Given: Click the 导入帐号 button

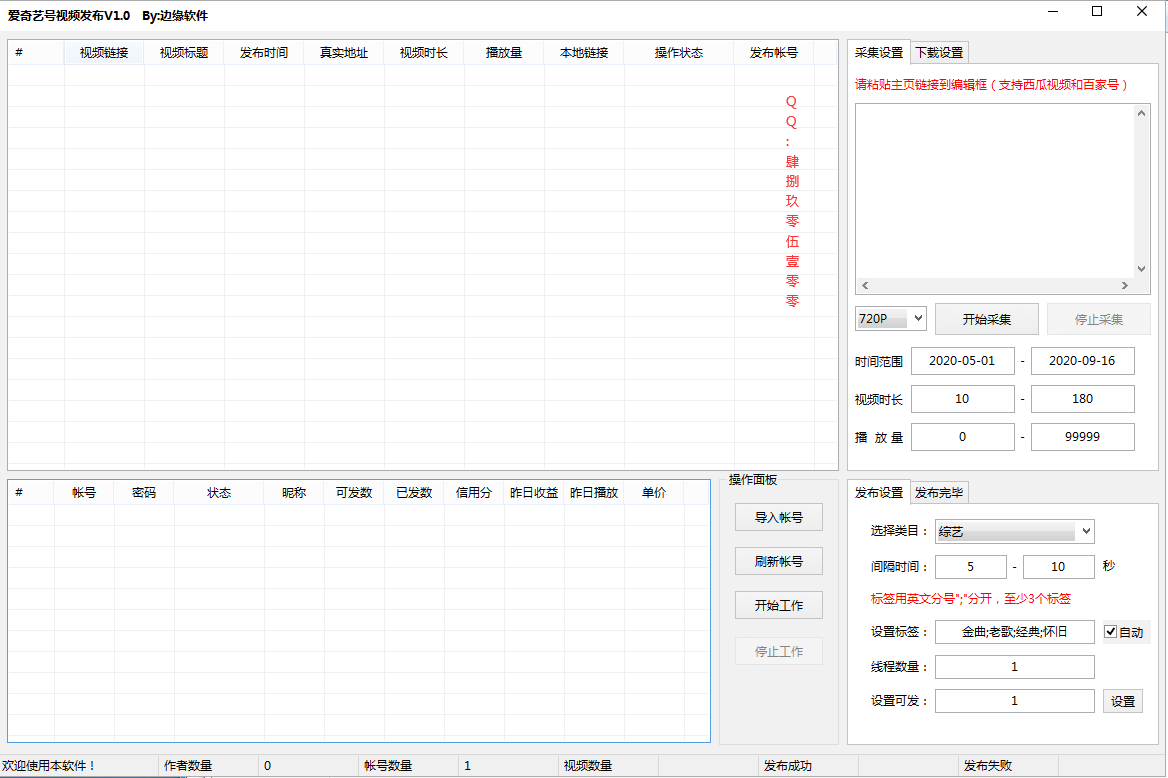Looking at the screenshot, I should [x=778, y=517].
